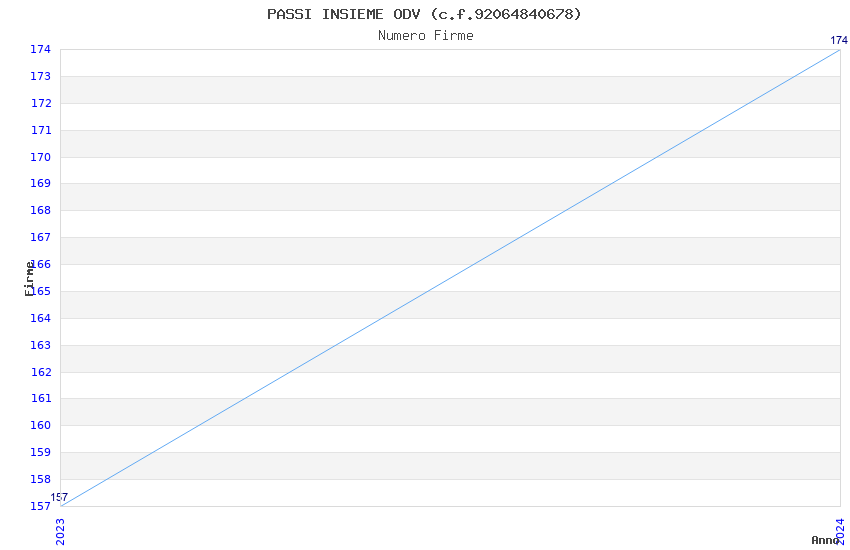Screen dimensions: 850x550
Task: Click the y-axis tick 158
Action: tap(41, 479)
